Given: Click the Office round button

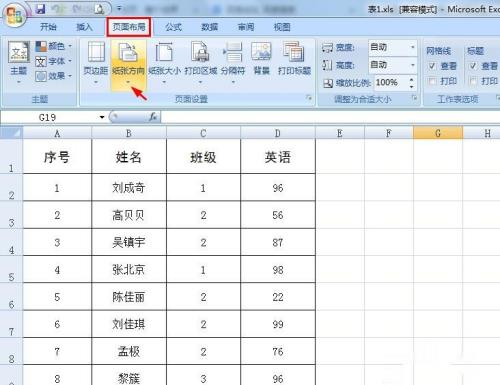Looking at the screenshot, I should [15, 15].
